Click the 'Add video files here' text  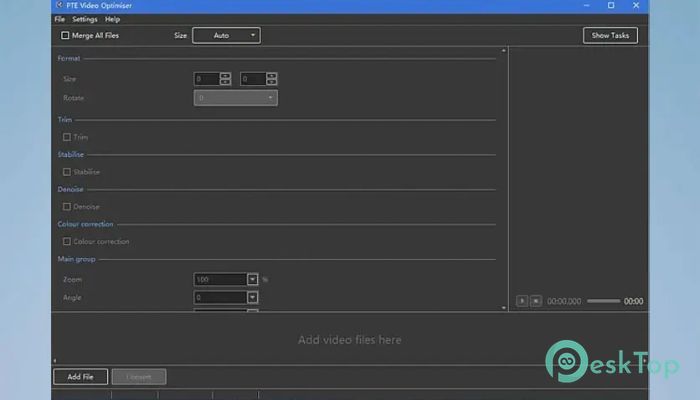point(350,340)
